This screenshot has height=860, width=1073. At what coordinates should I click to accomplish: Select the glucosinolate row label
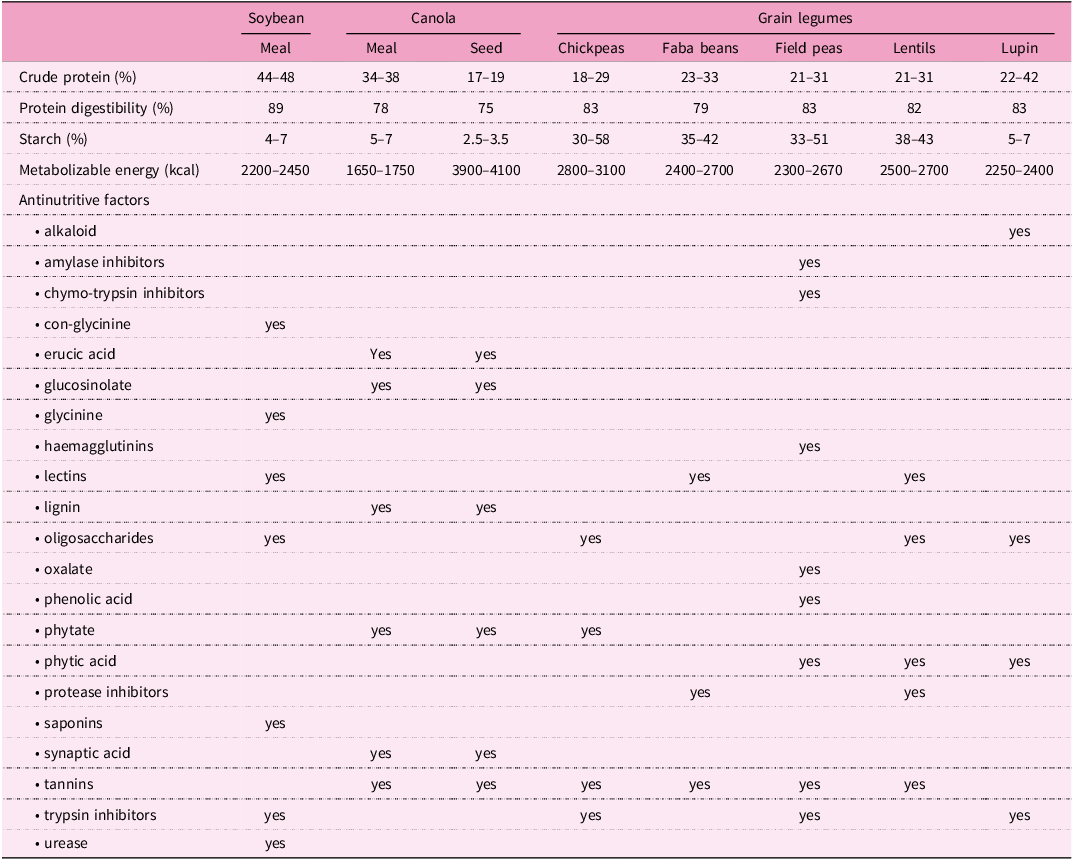88,385
